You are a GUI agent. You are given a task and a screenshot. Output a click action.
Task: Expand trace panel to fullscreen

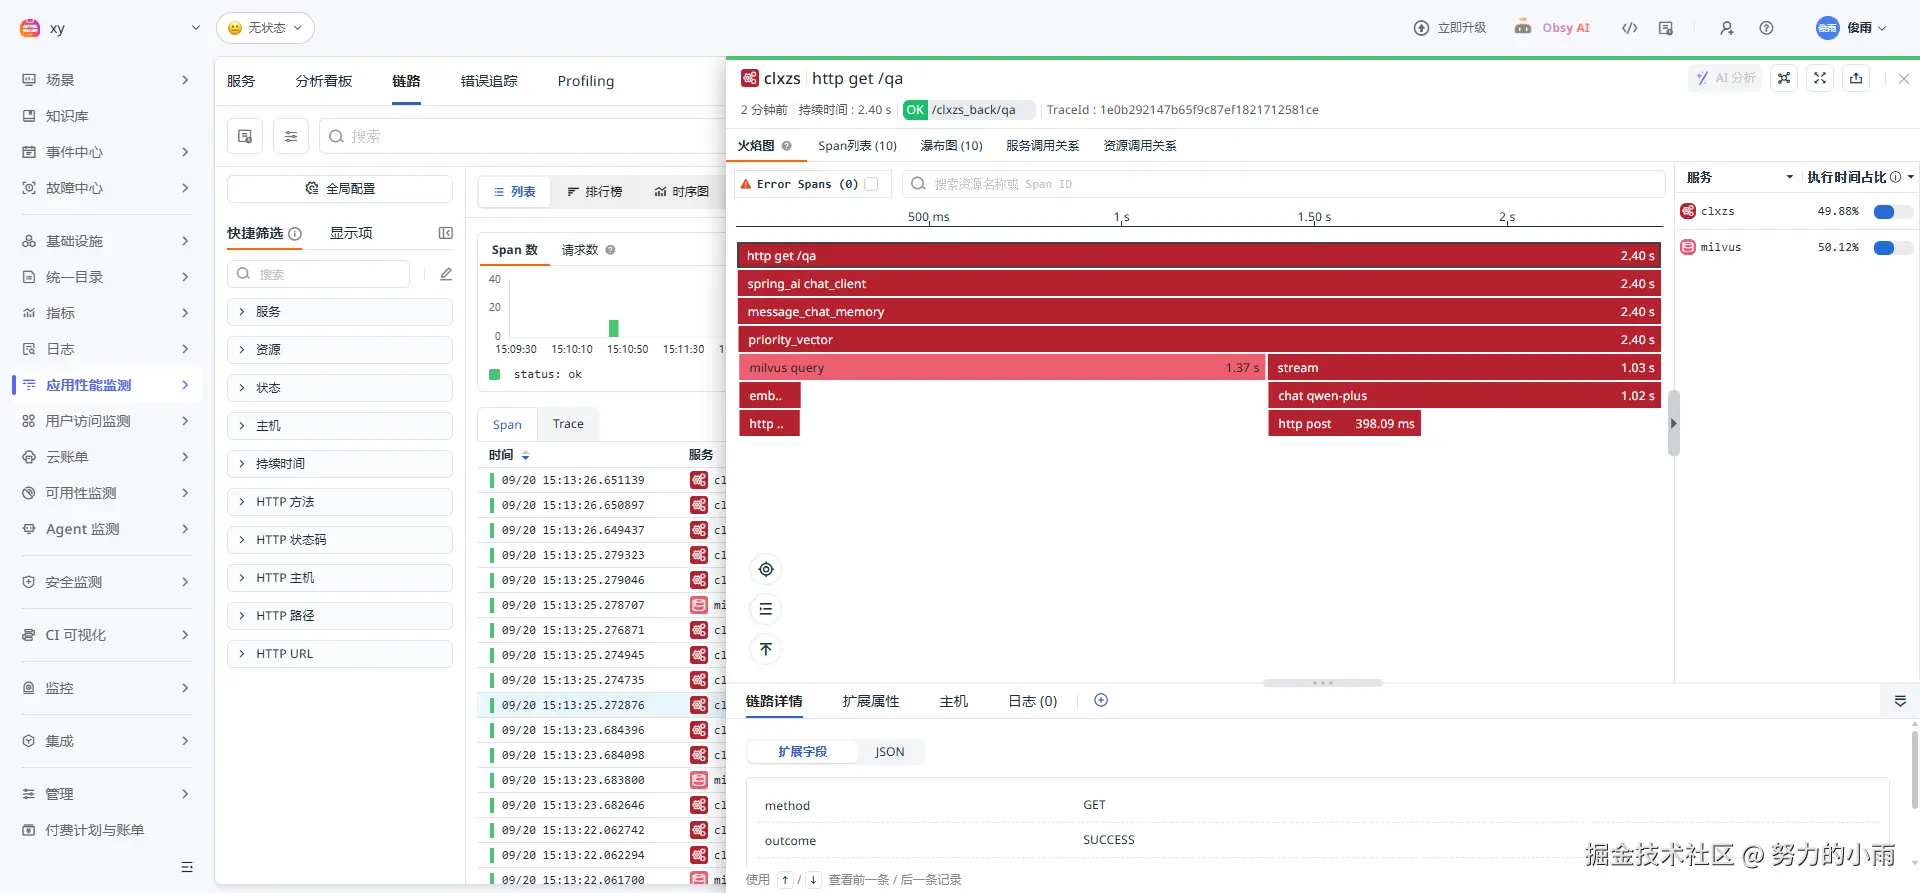coord(1820,78)
